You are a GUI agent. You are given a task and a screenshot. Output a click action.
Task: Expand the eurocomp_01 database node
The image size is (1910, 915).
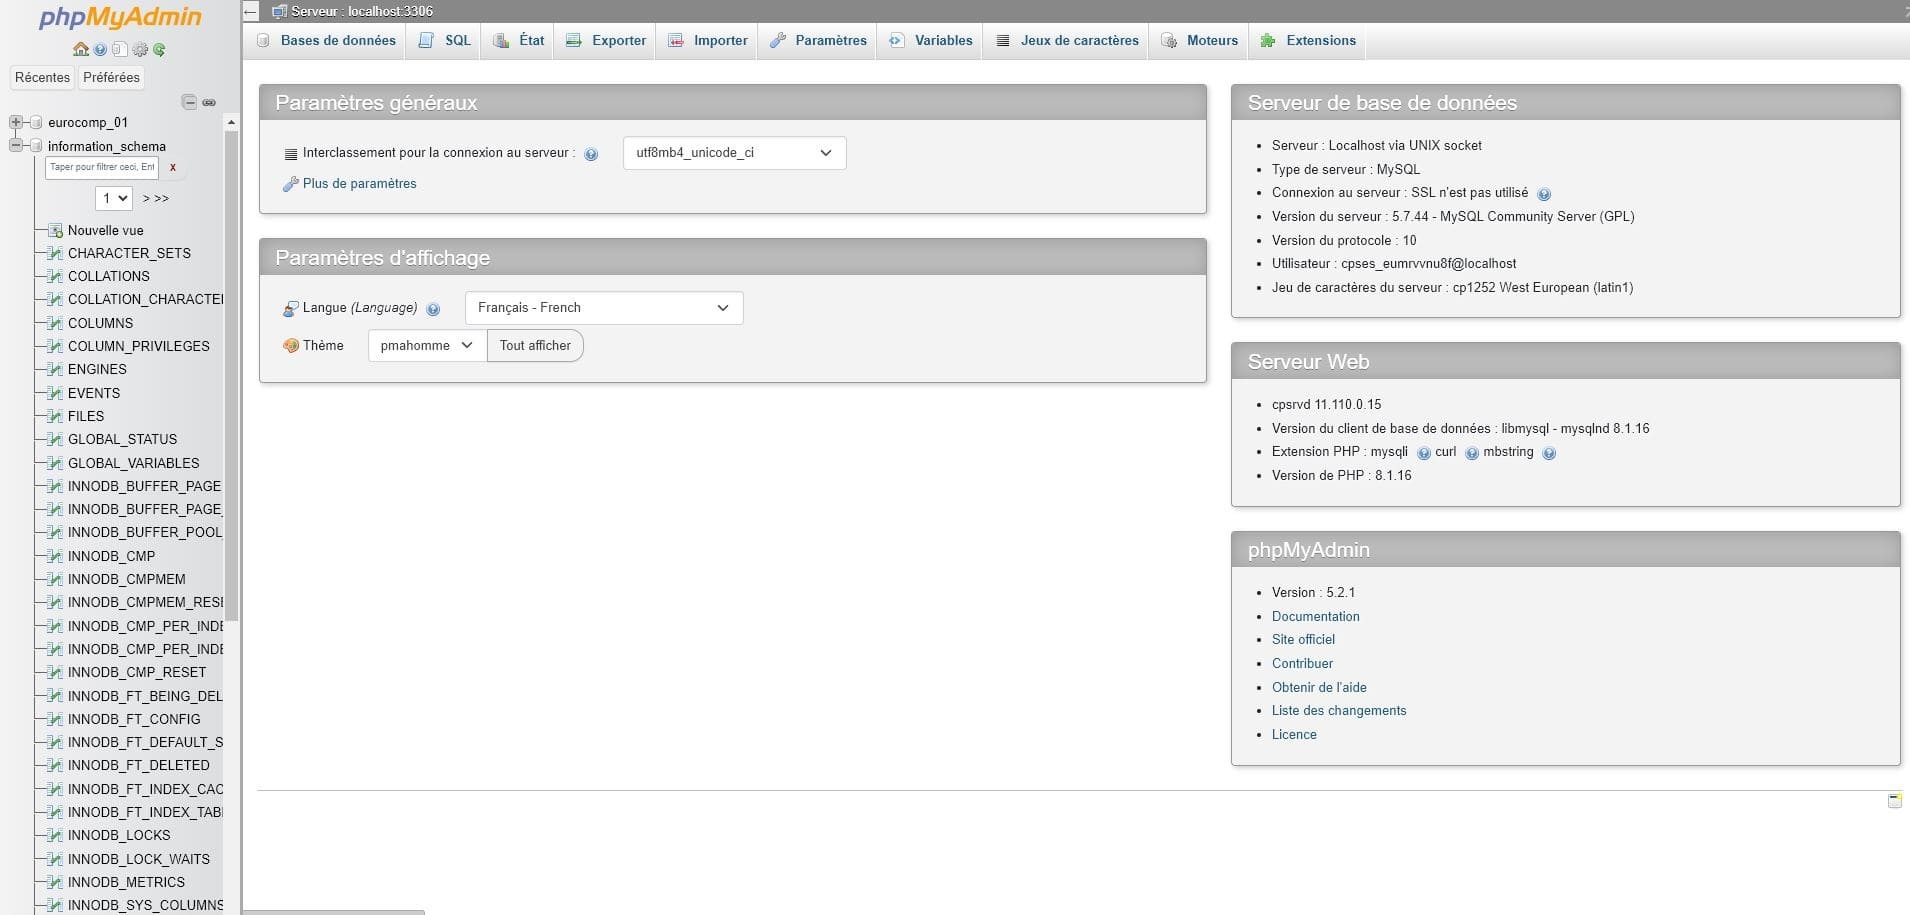pyautogui.click(x=15, y=122)
